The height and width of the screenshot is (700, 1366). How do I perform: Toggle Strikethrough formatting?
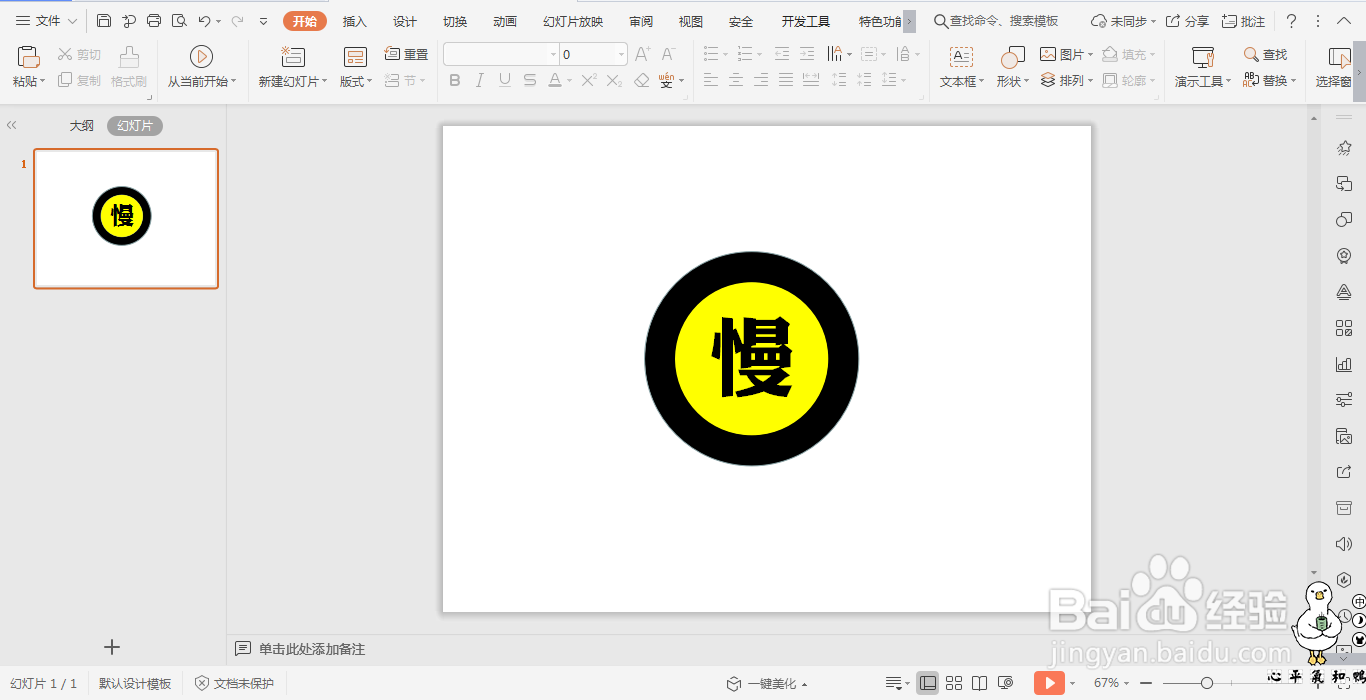click(530, 80)
